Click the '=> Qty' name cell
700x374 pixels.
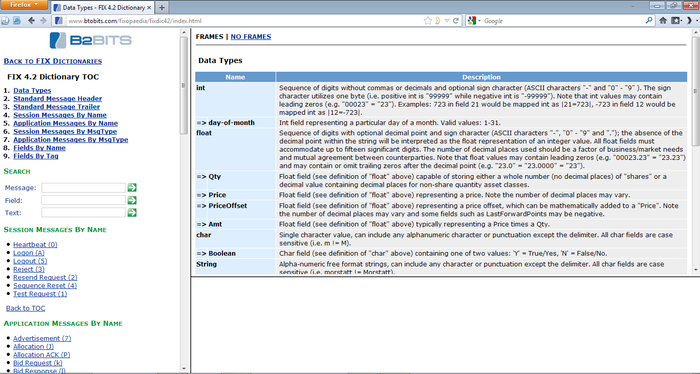[x=235, y=180]
